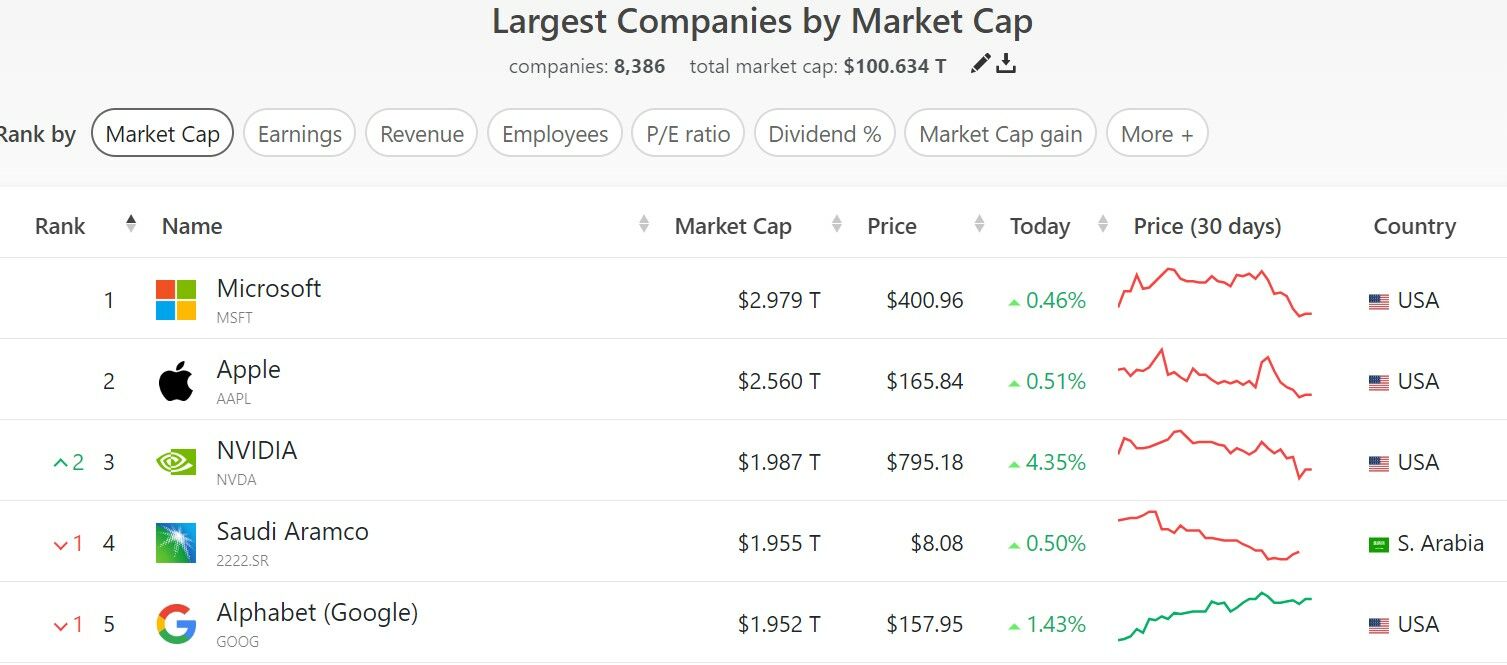Rank companies by Revenue
Viewport: 1507px width, 665px height.
421,134
